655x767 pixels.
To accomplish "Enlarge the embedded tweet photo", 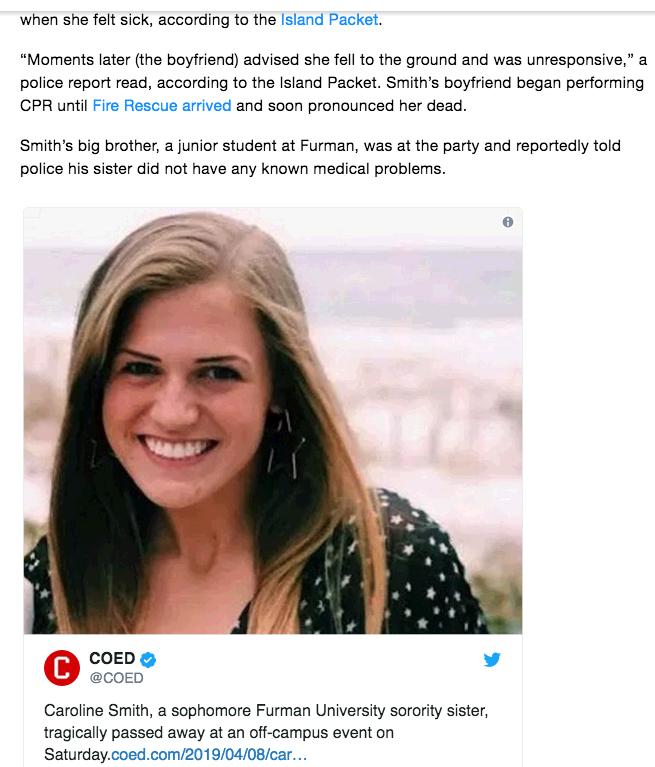I will 273,421.
